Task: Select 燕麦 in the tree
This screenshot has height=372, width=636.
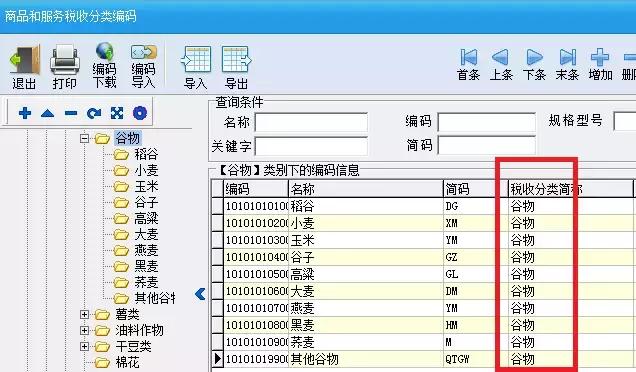Action: point(146,250)
